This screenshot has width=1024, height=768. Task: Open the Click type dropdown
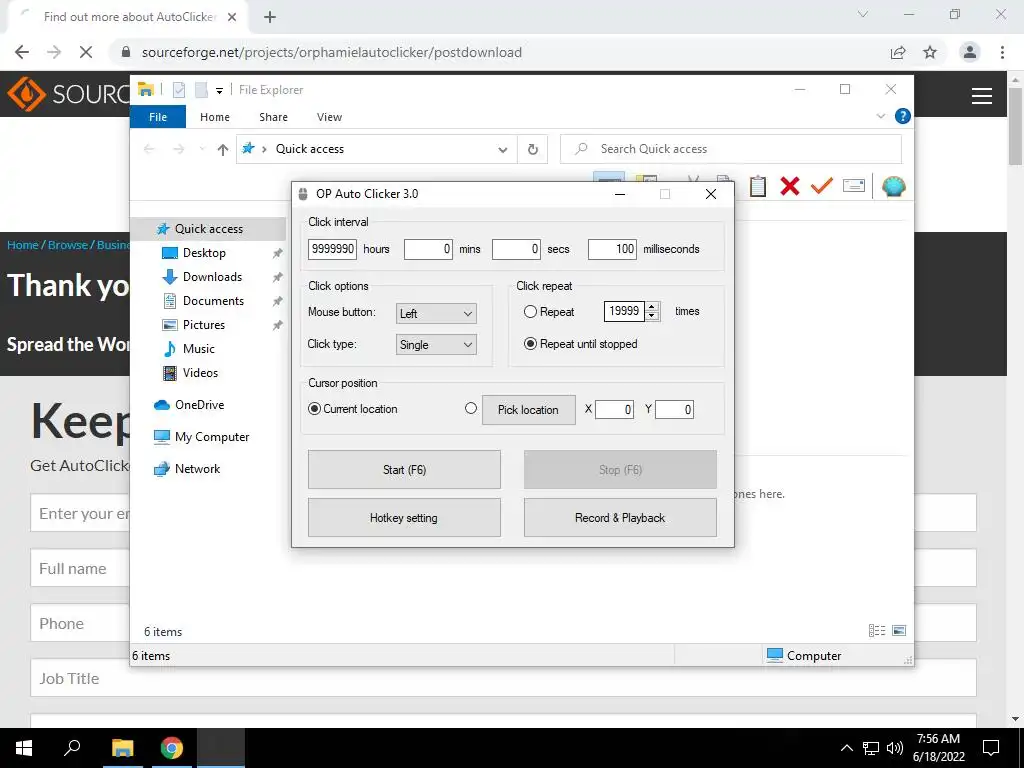tap(436, 345)
